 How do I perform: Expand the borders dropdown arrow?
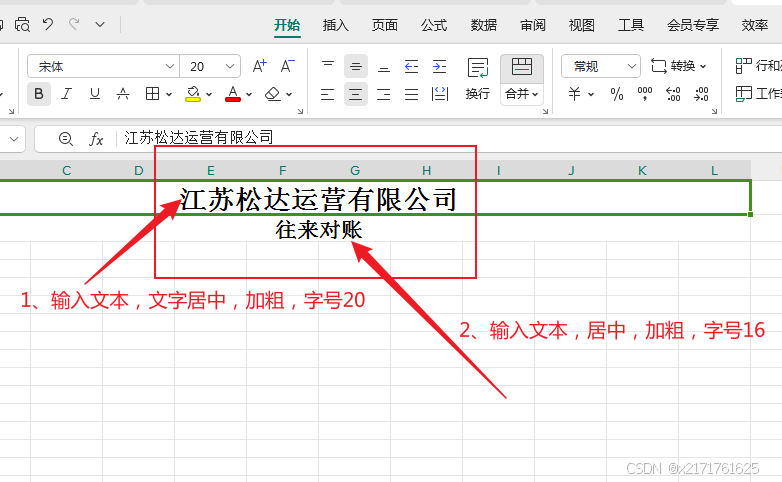point(169,94)
